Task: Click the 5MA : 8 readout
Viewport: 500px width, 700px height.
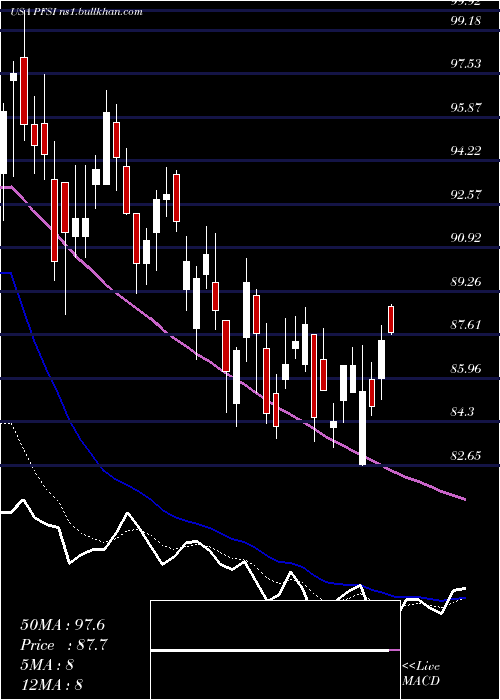Action: click(x=47, y=665)
